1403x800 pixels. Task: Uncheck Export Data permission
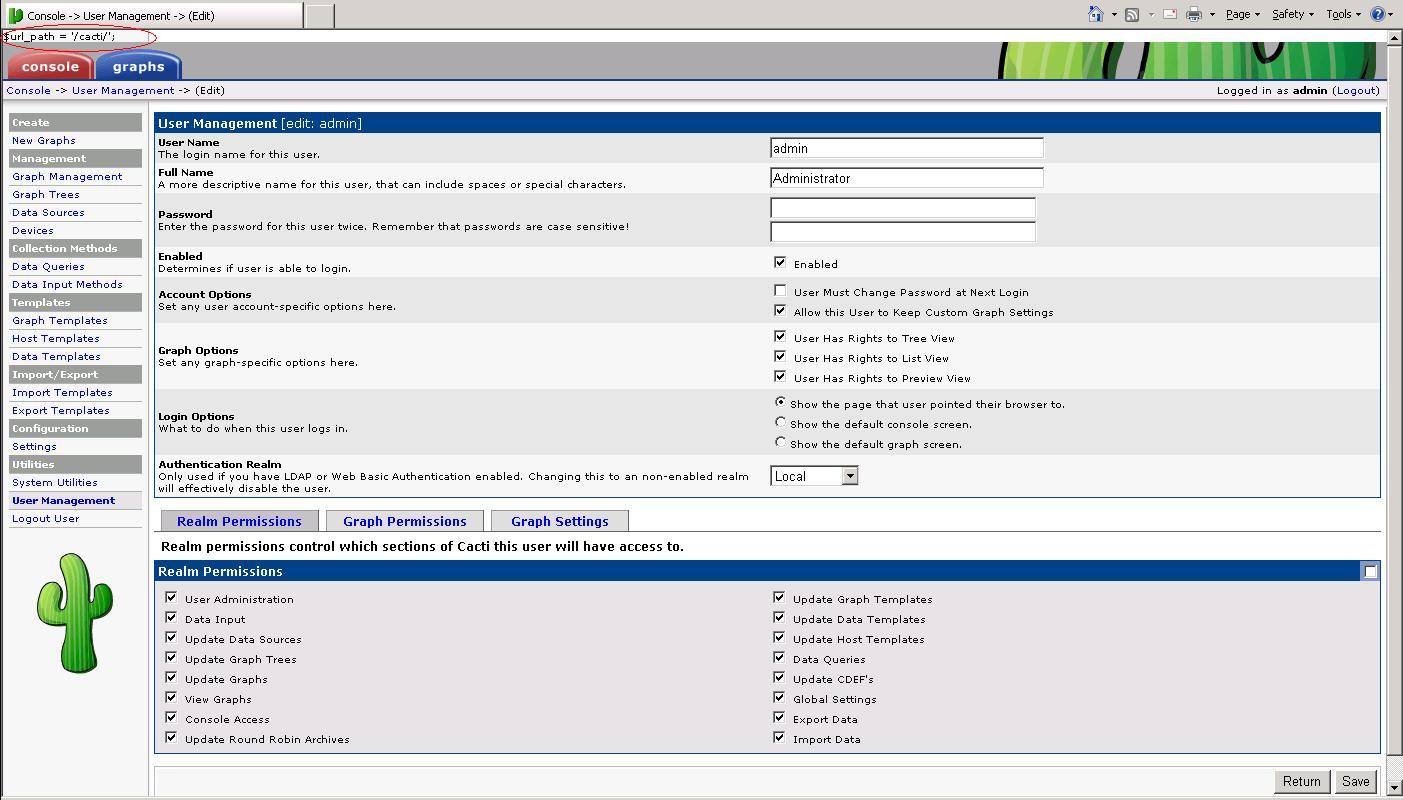coord(779,717)
